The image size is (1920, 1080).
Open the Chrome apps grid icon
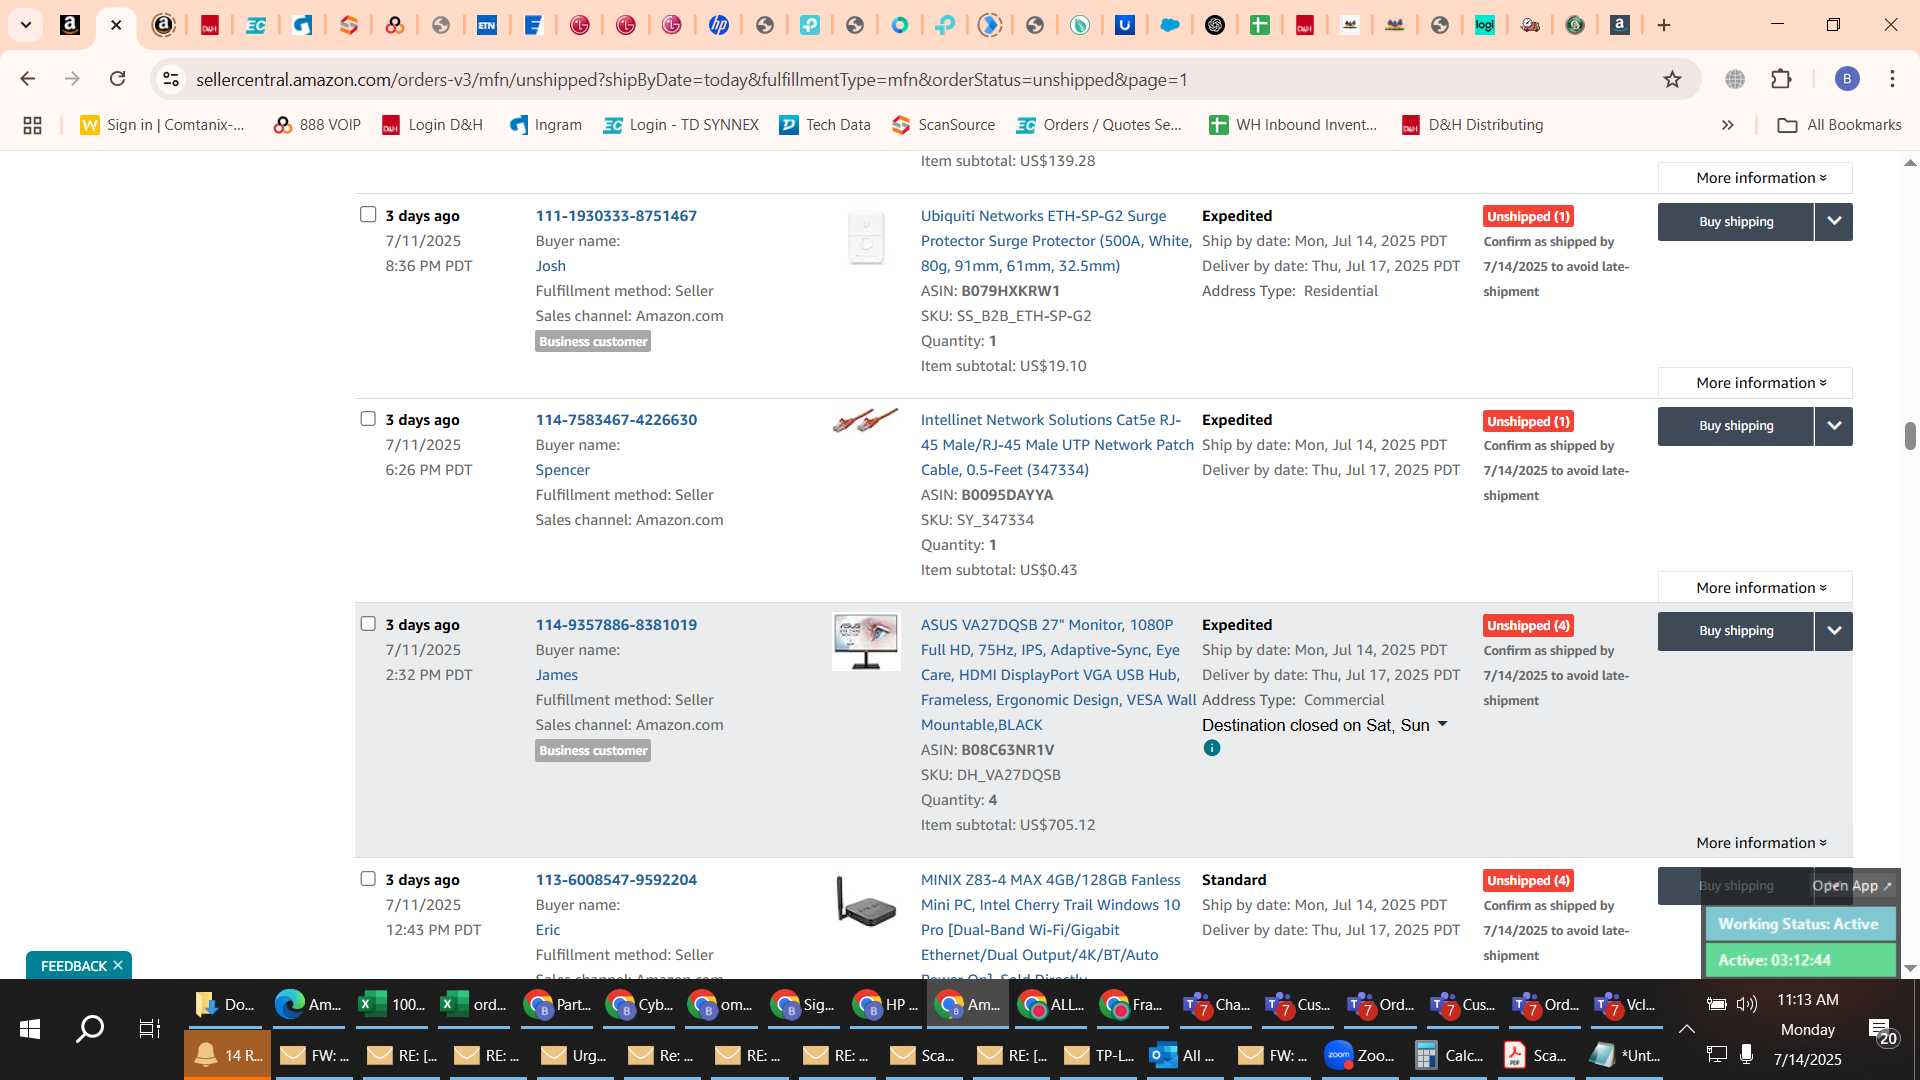point(32,125)
